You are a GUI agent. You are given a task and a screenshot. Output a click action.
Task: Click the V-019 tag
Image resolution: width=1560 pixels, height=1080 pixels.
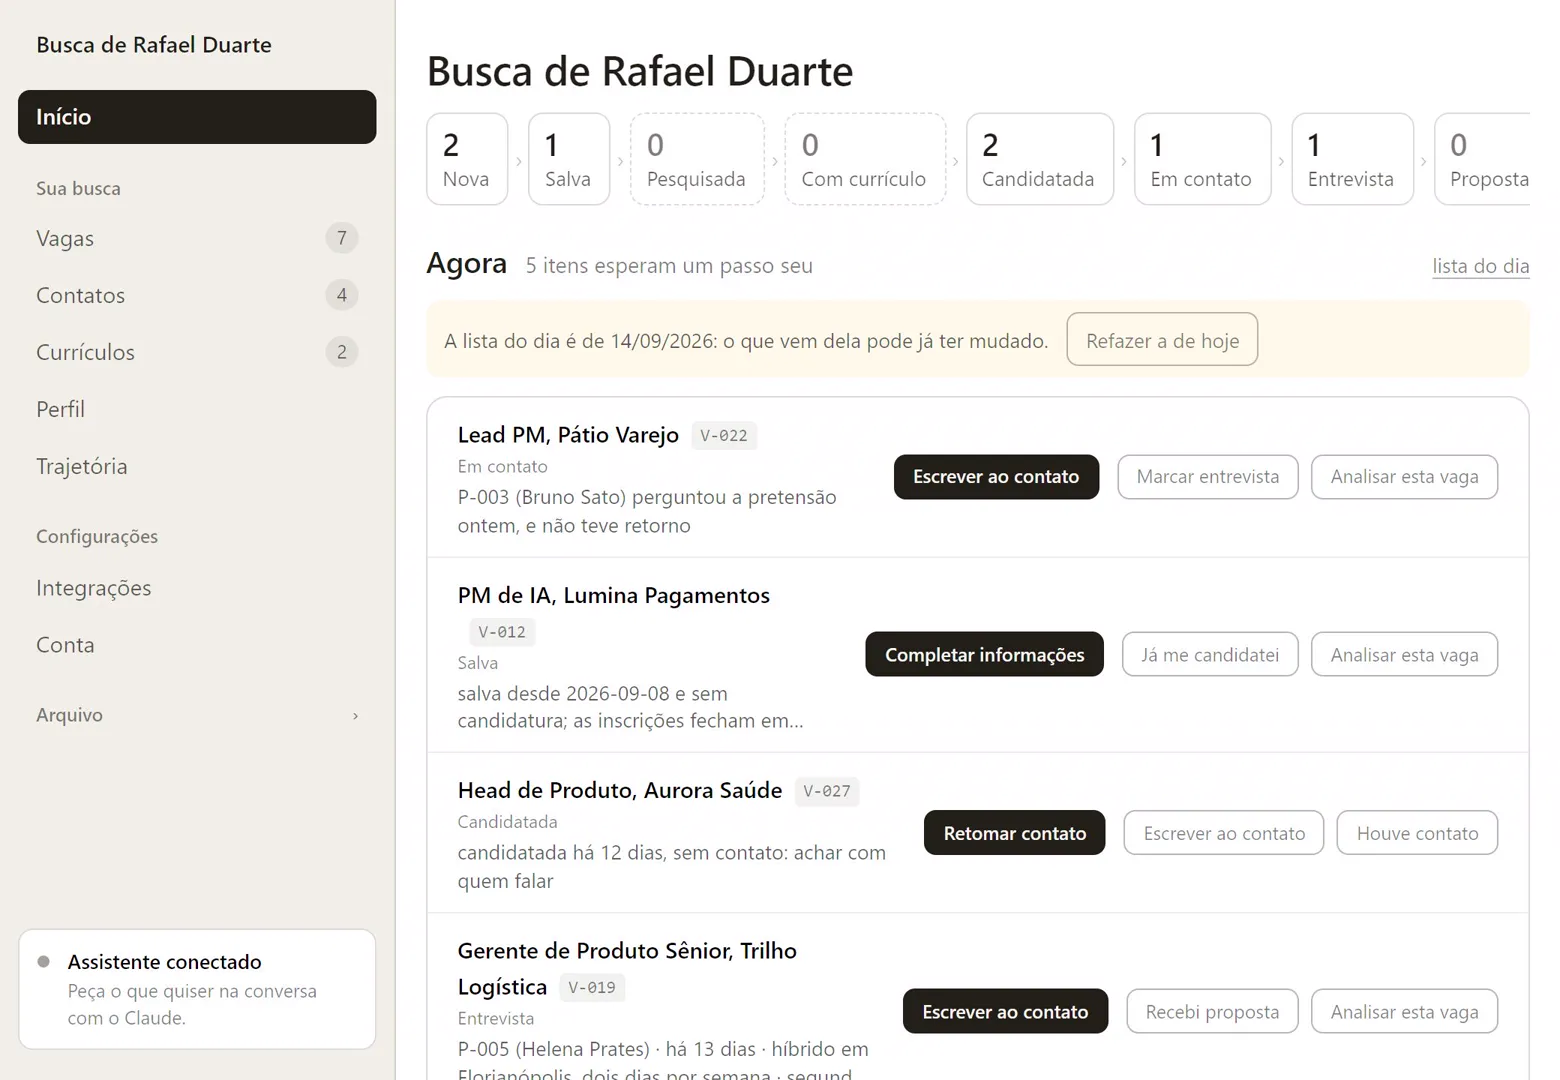[x=592, y=988]
